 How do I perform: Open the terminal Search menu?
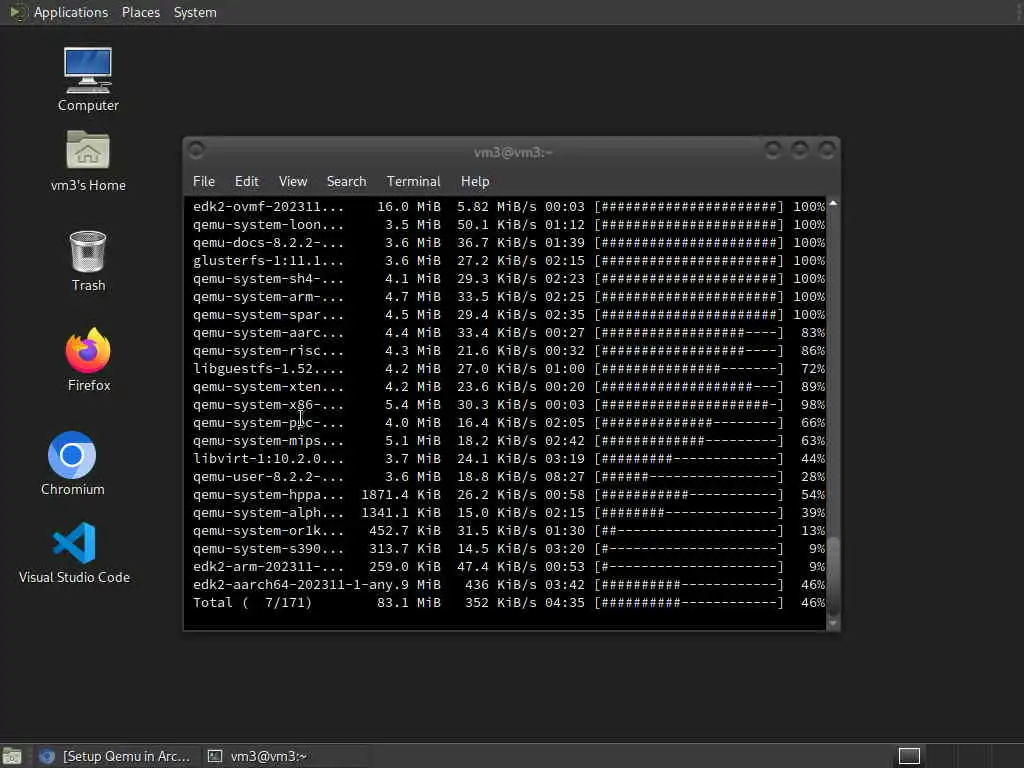tap(346, 182)
